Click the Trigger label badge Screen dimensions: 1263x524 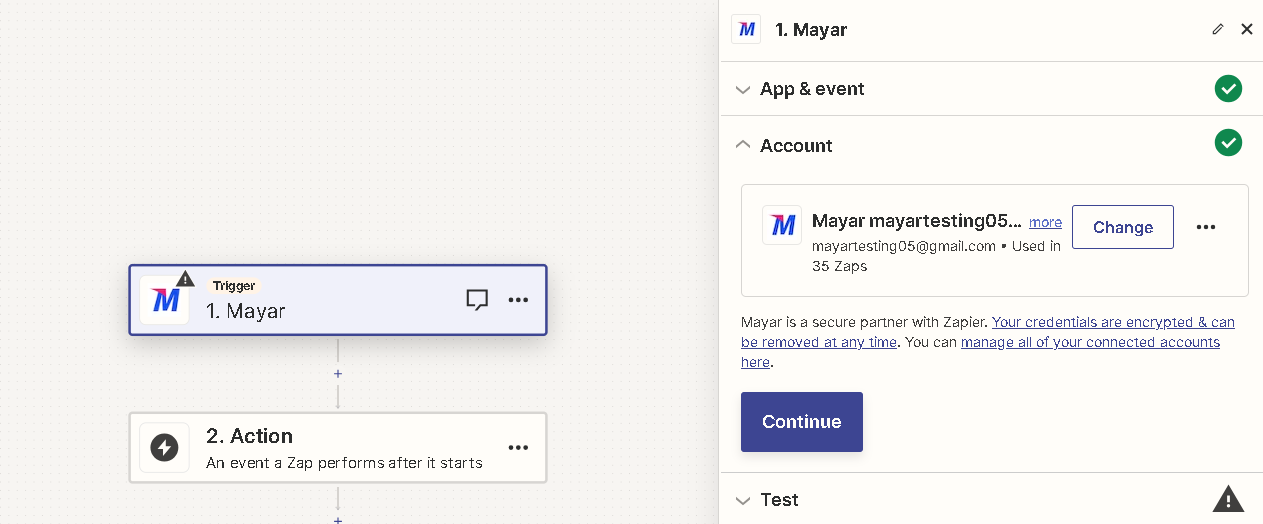[234, 286]
